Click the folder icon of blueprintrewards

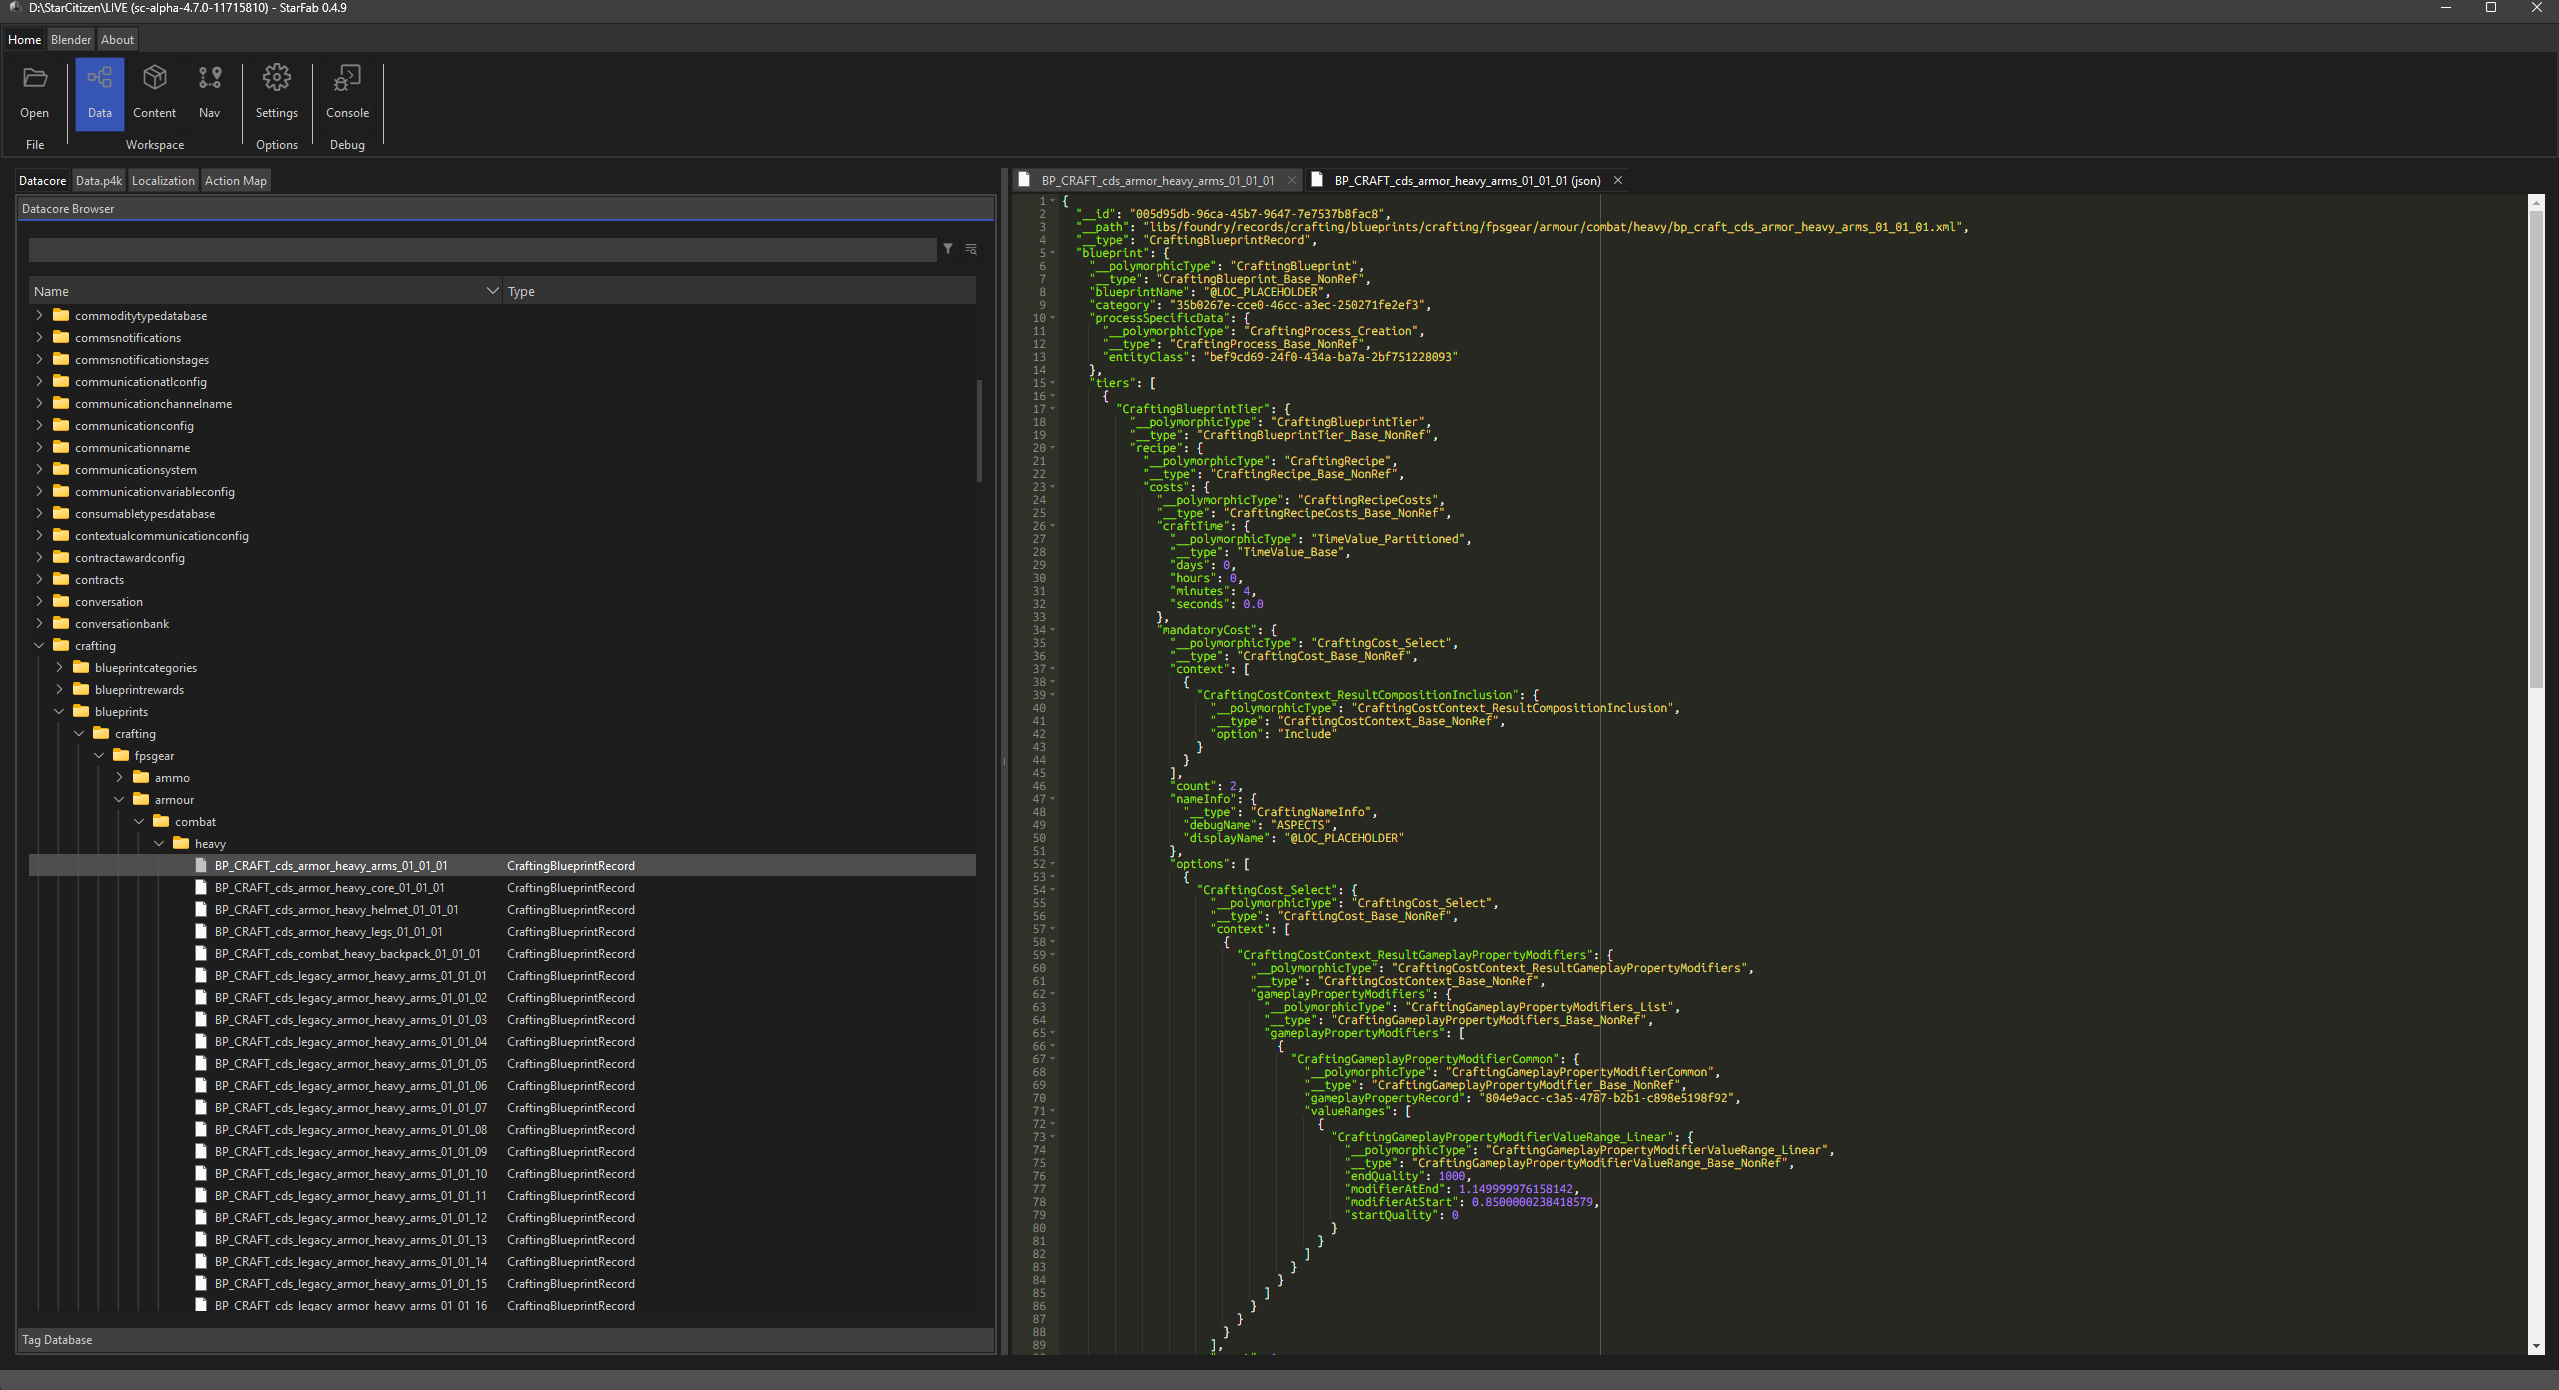81,690
